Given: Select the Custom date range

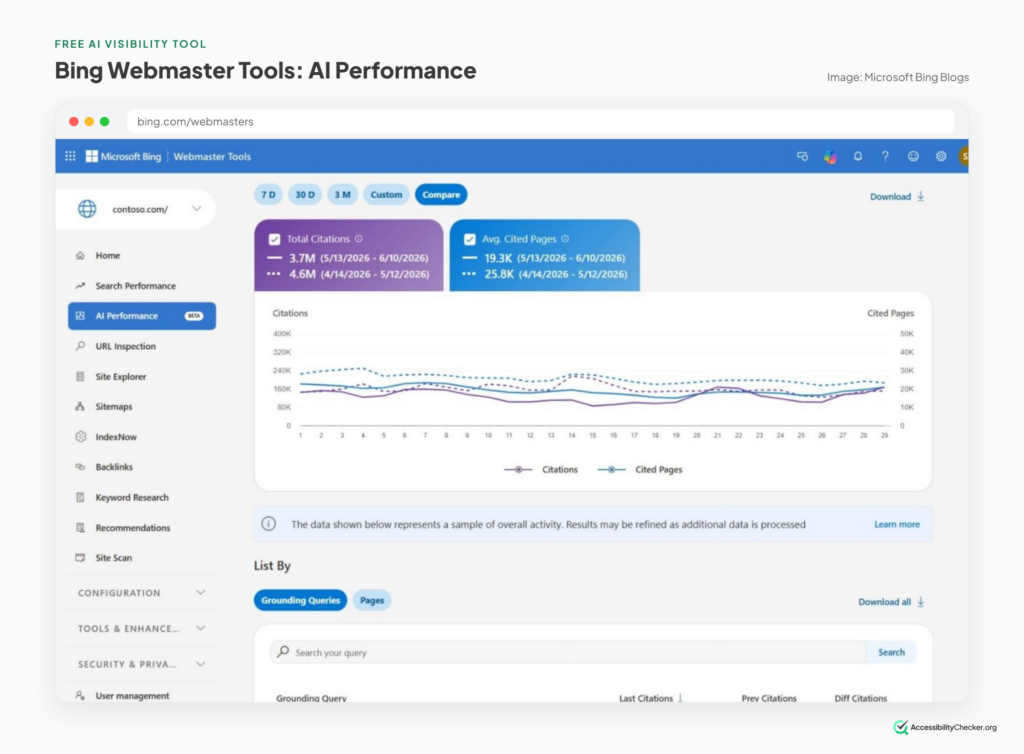Looking at the screenshot, I should 386,195.
